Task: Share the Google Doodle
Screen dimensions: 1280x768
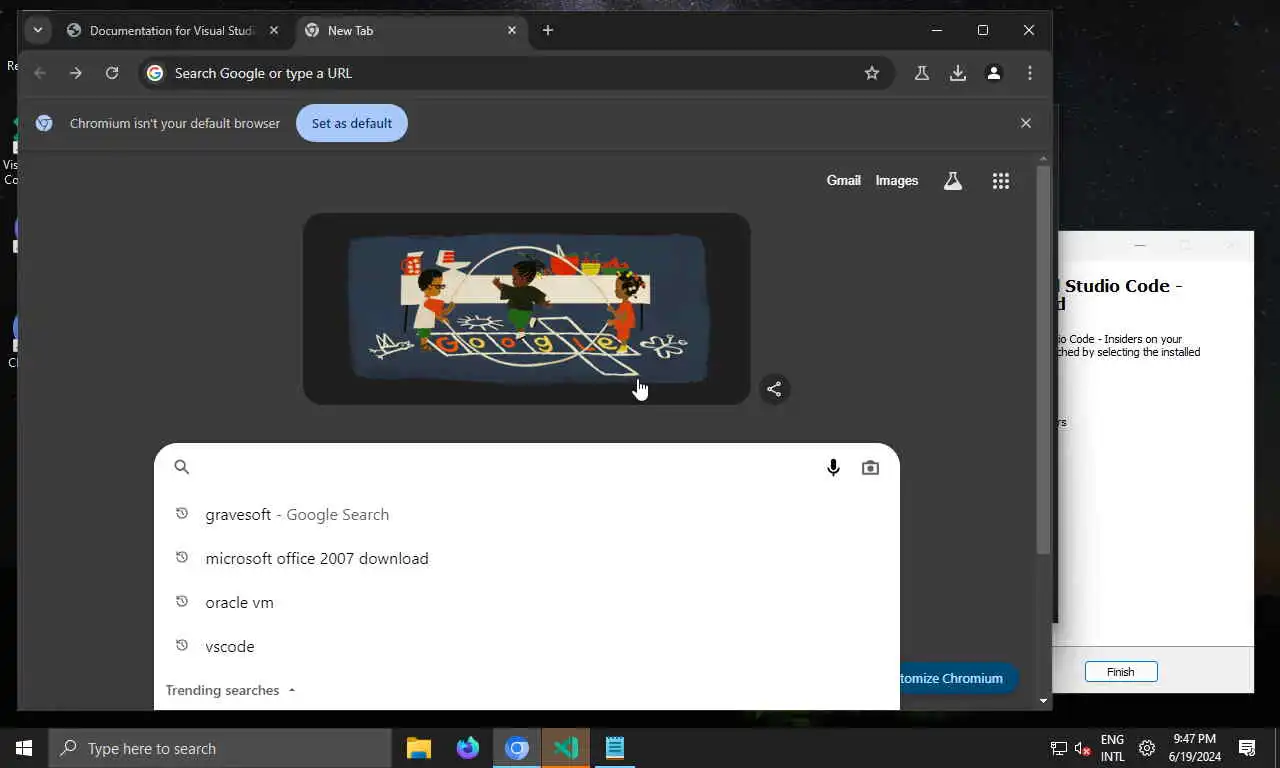Action: point(774,389)
